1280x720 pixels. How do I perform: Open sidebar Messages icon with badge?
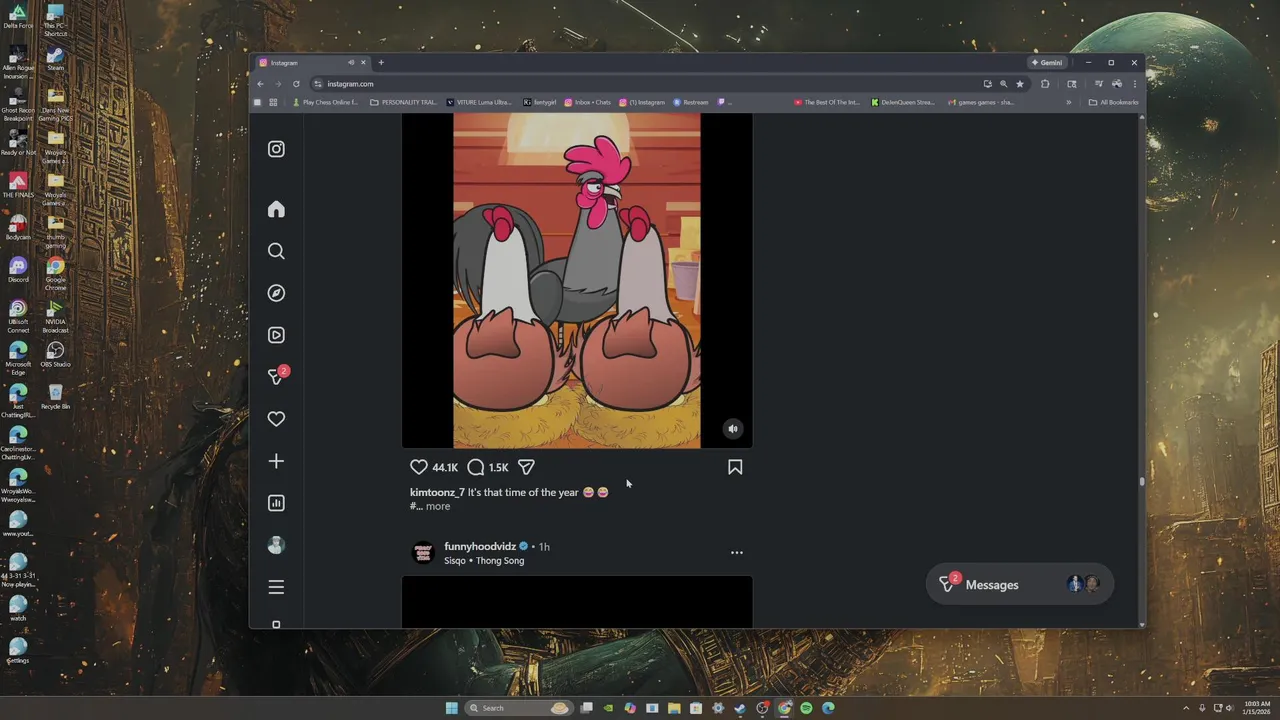point(277,376)
